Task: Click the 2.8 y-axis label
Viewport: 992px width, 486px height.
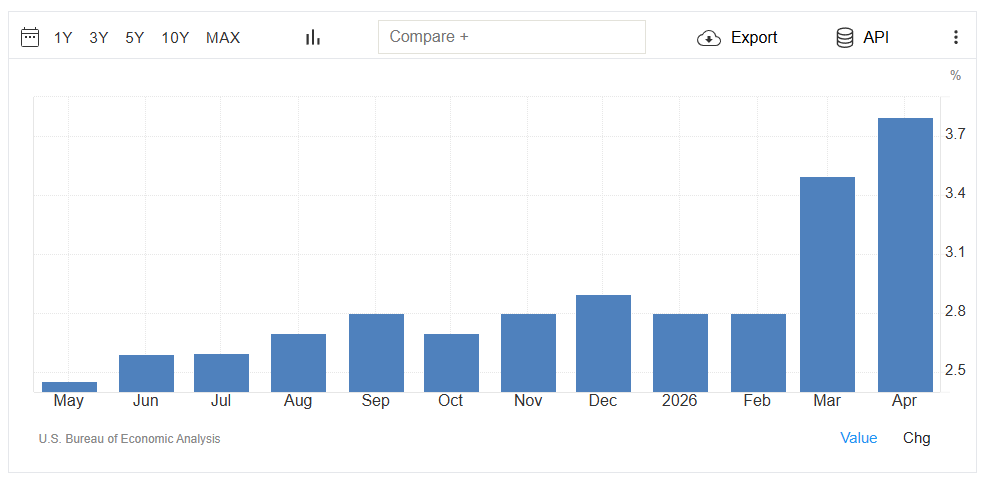Action: point(955,311)
